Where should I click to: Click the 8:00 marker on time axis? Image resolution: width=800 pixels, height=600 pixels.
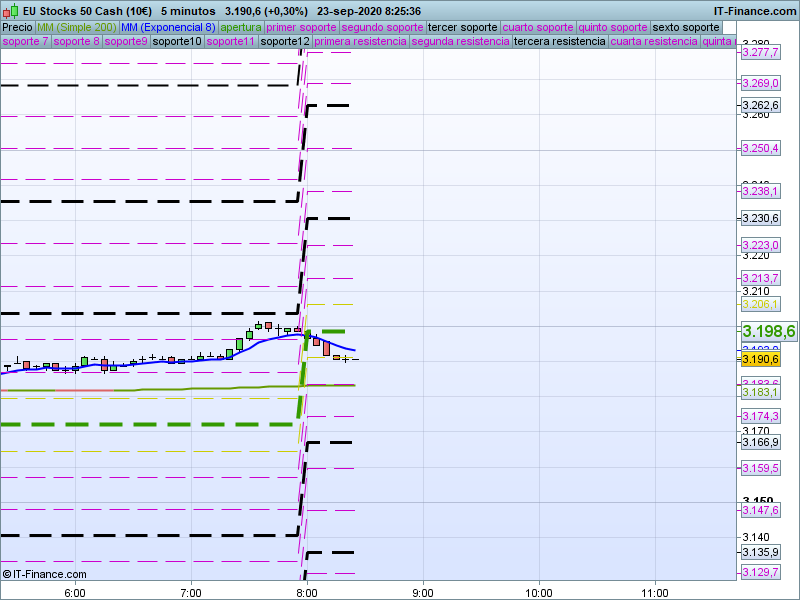(307, 591)
